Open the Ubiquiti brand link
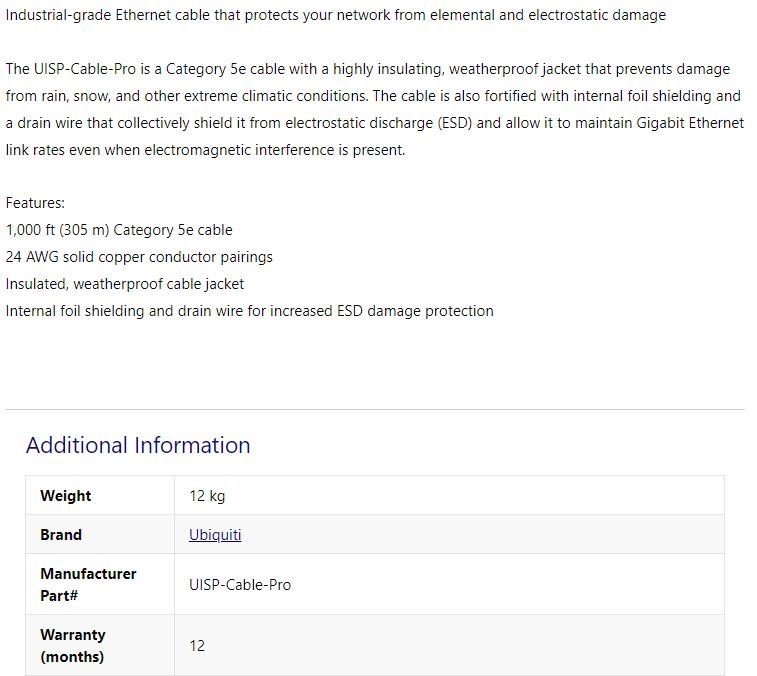This screenshot has width=757, height=676. (215, 535)
